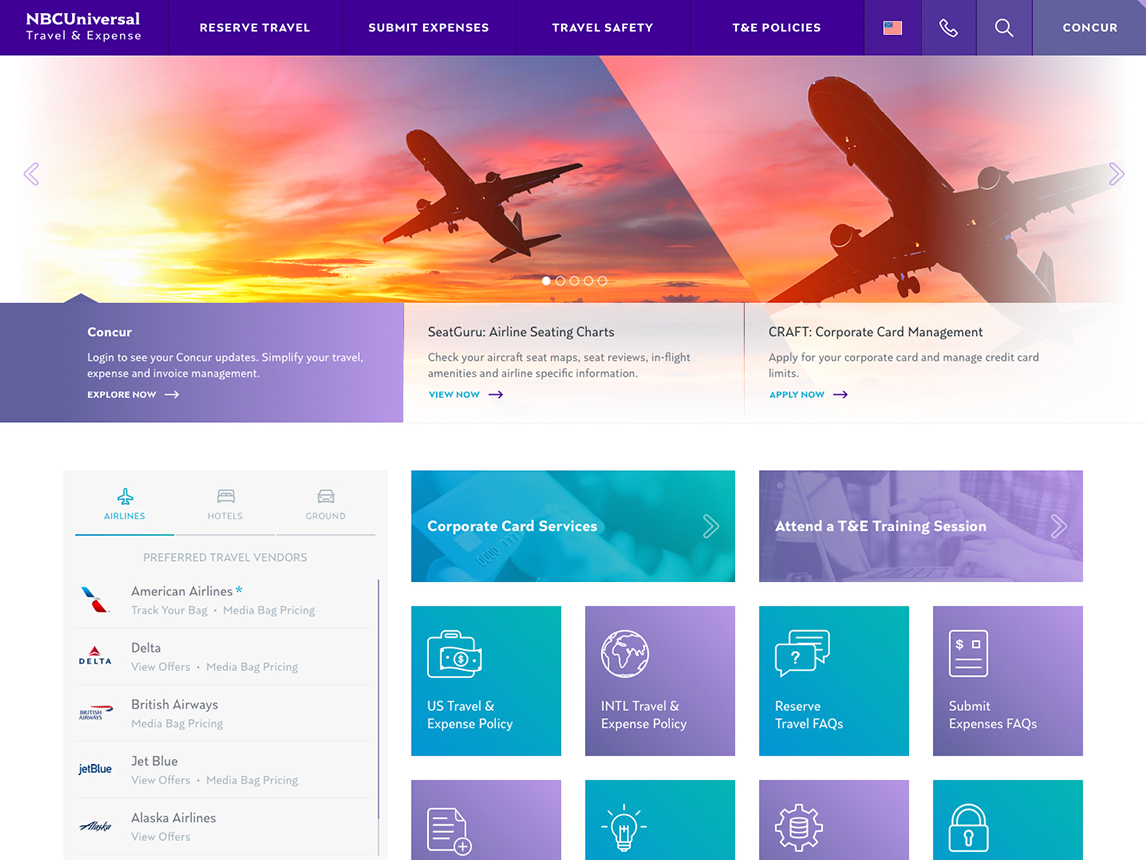Viewport: 1146px width, 860px height.
Task: Open the phone contact icon
Action: point(948,28)
